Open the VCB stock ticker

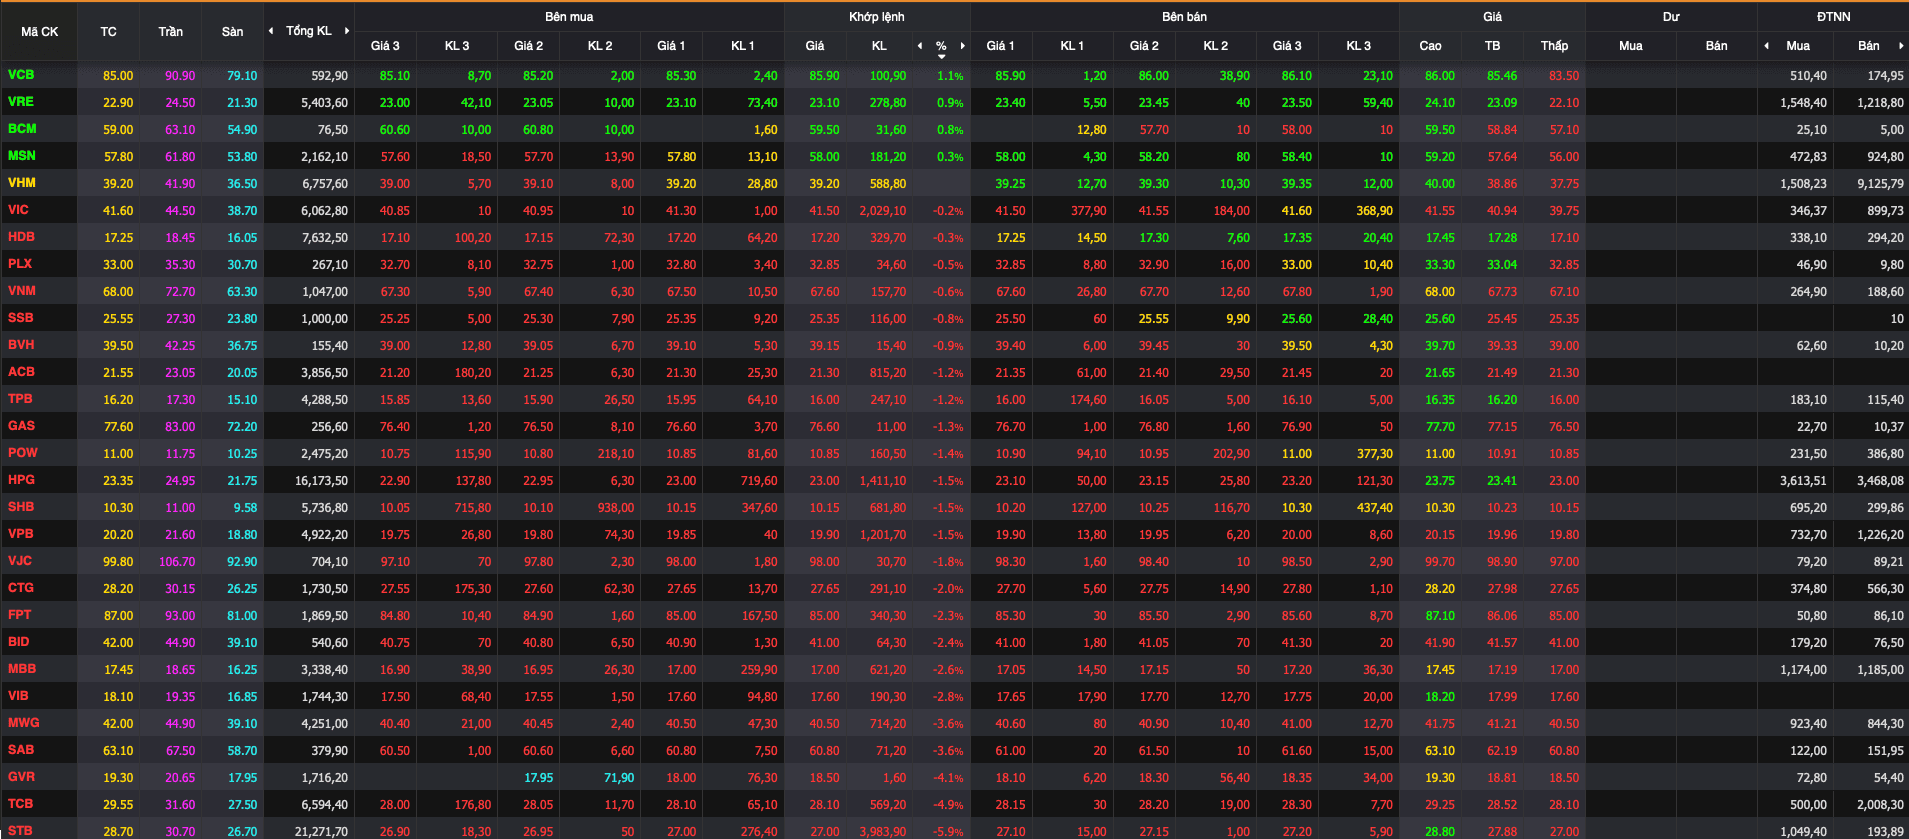coord(21,75)
